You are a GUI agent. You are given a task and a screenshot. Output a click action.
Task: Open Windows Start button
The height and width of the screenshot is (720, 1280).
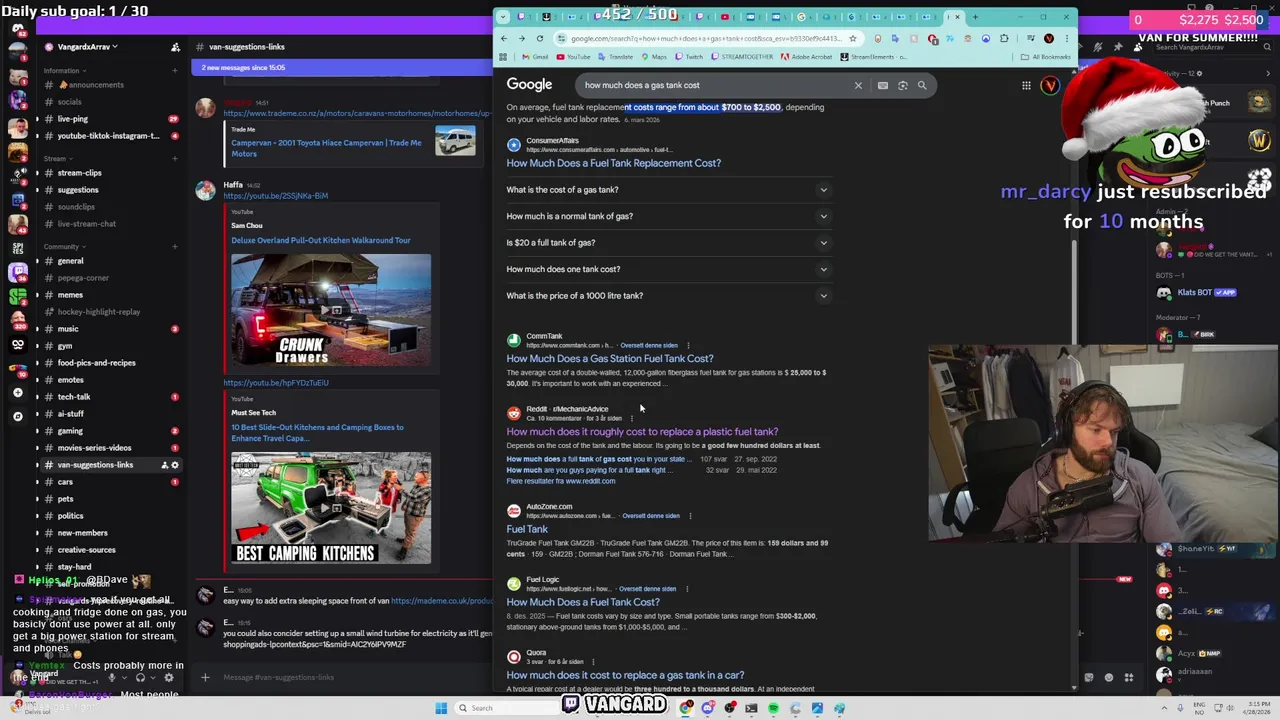(x=441, y=708)
